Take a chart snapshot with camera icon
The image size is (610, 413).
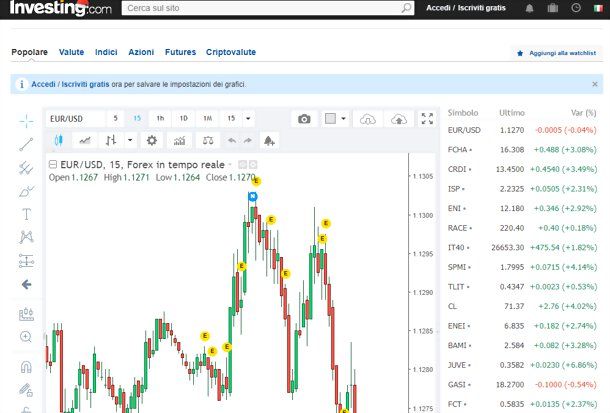[x=304, y=119]
